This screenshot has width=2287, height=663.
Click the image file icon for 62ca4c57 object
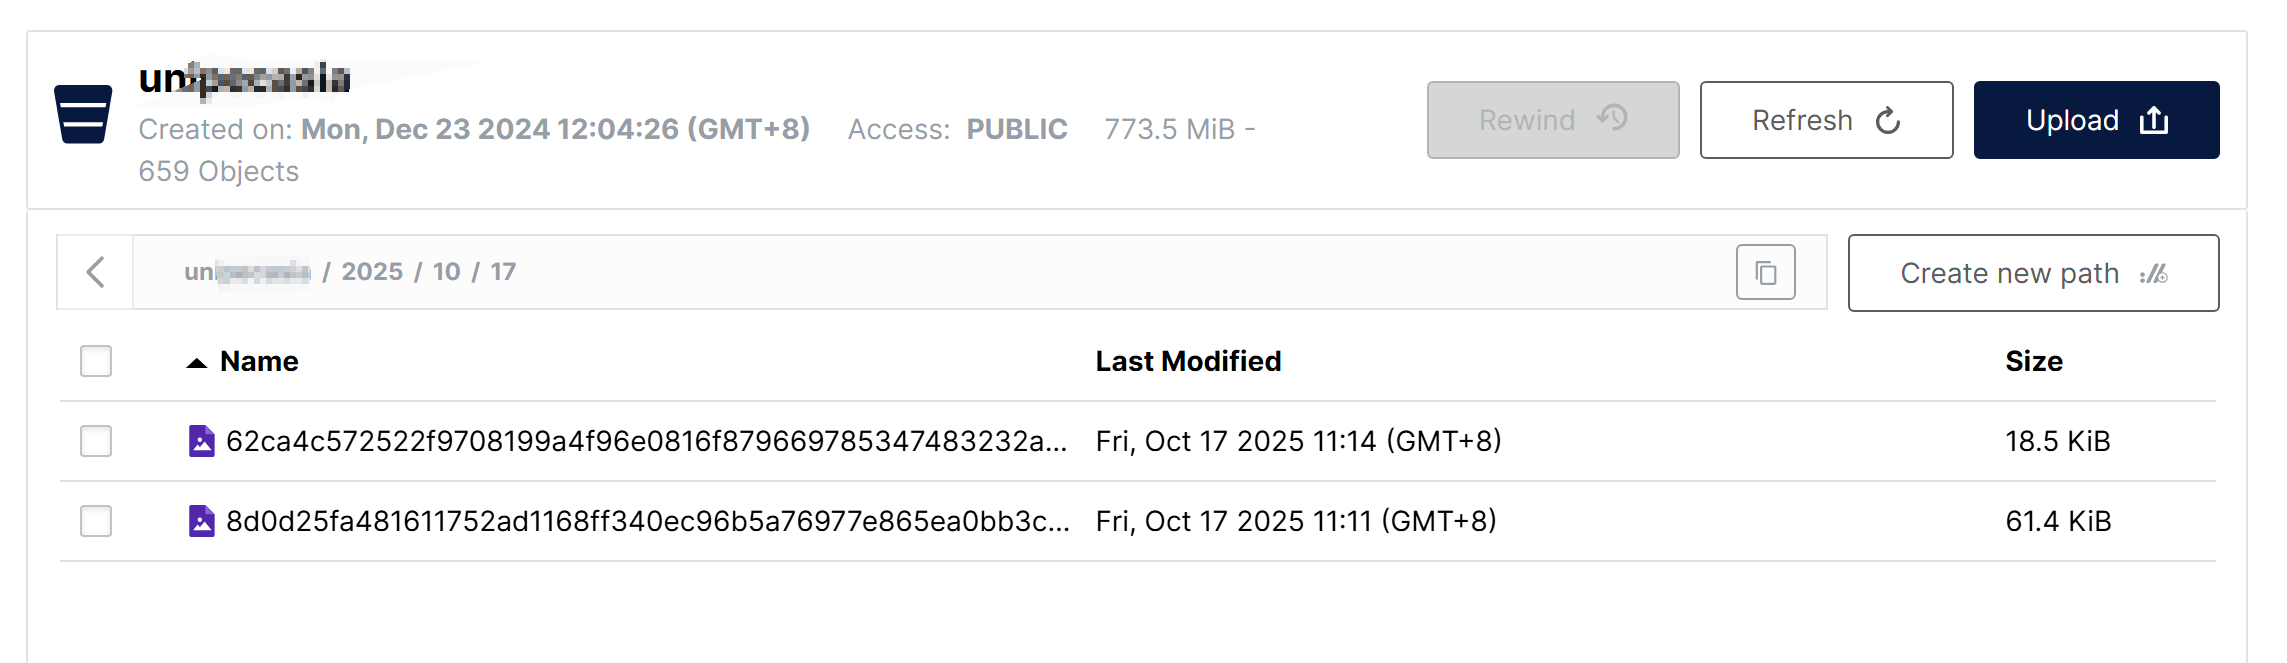202,441
